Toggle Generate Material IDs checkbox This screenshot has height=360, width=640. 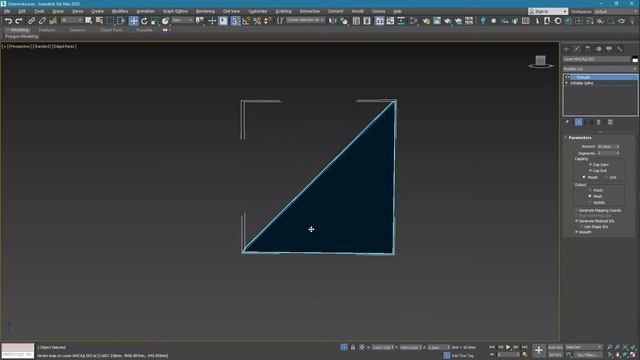(577, 221)
